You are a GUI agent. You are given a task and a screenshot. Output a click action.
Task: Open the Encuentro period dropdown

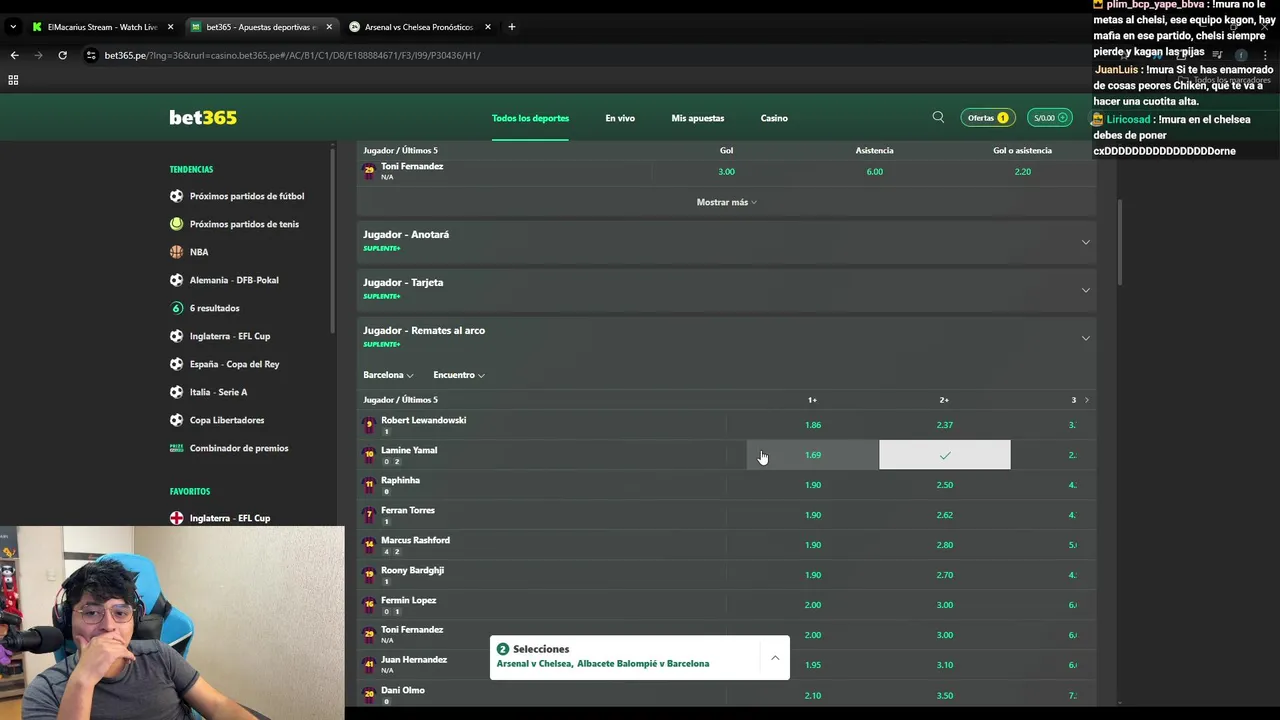(x=459, y=375)
